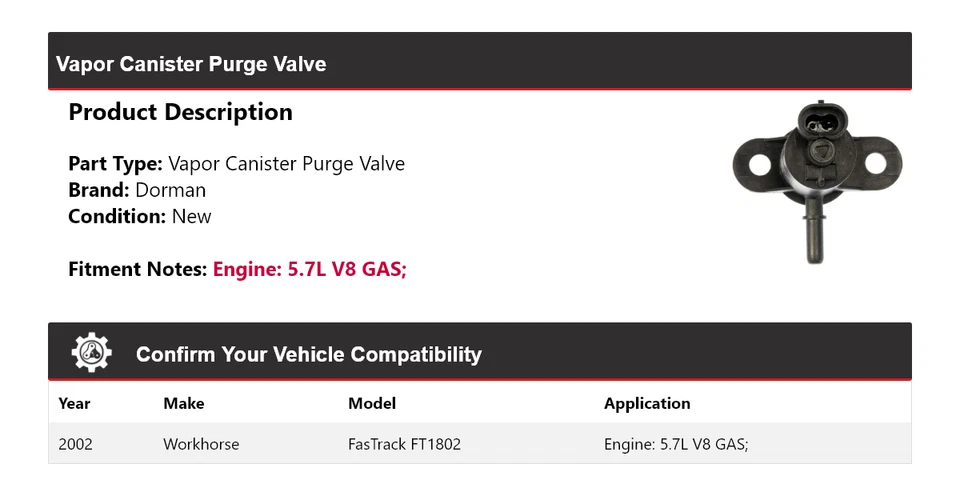Click the gear compatibility icon
This screenshot has width=960, height=496.
pyautogui.click(x=92, y=354)
